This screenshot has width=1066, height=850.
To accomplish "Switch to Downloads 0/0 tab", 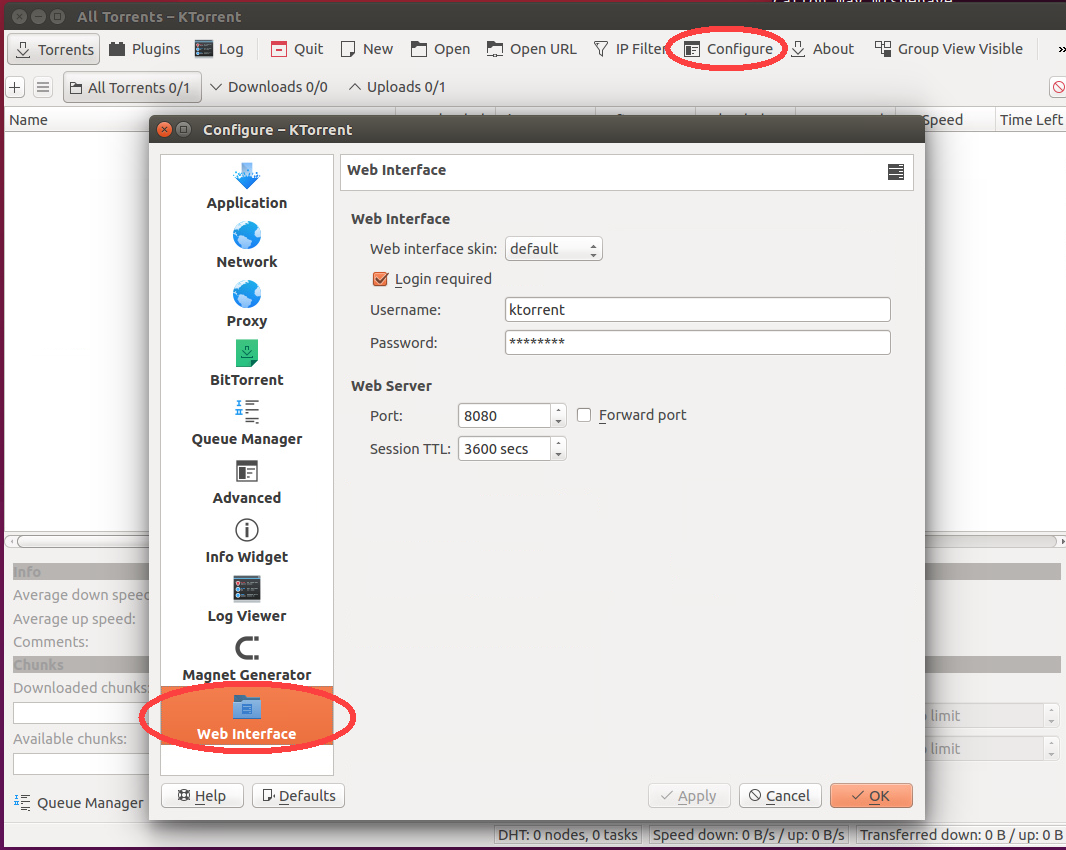I will (269, 87).
